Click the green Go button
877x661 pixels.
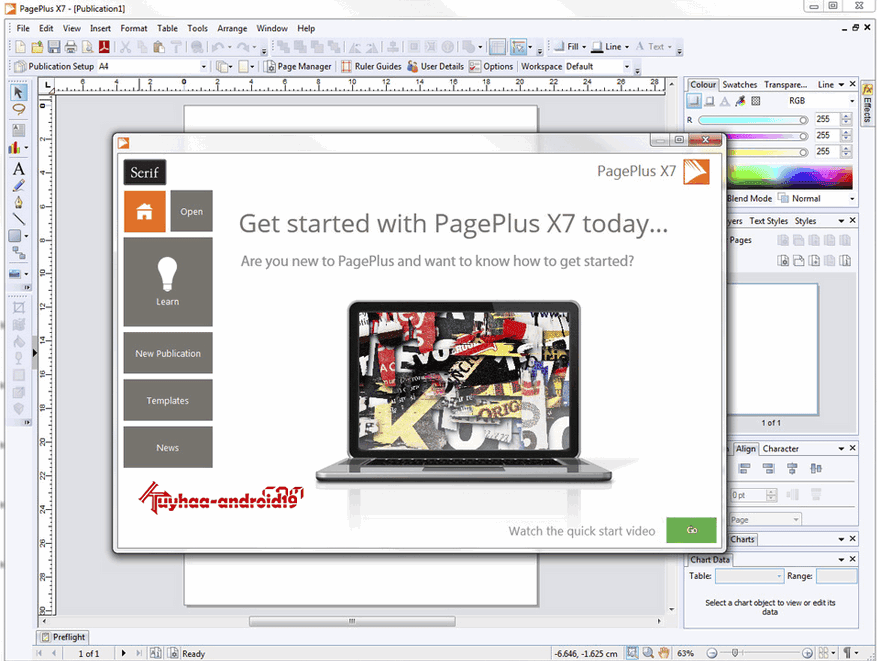tap(691, 530)
